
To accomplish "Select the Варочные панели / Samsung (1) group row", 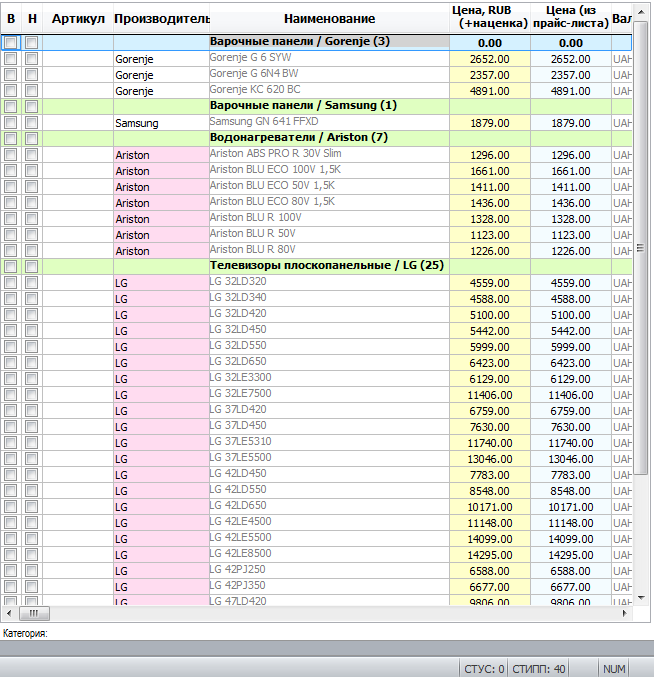I will 316,106.
